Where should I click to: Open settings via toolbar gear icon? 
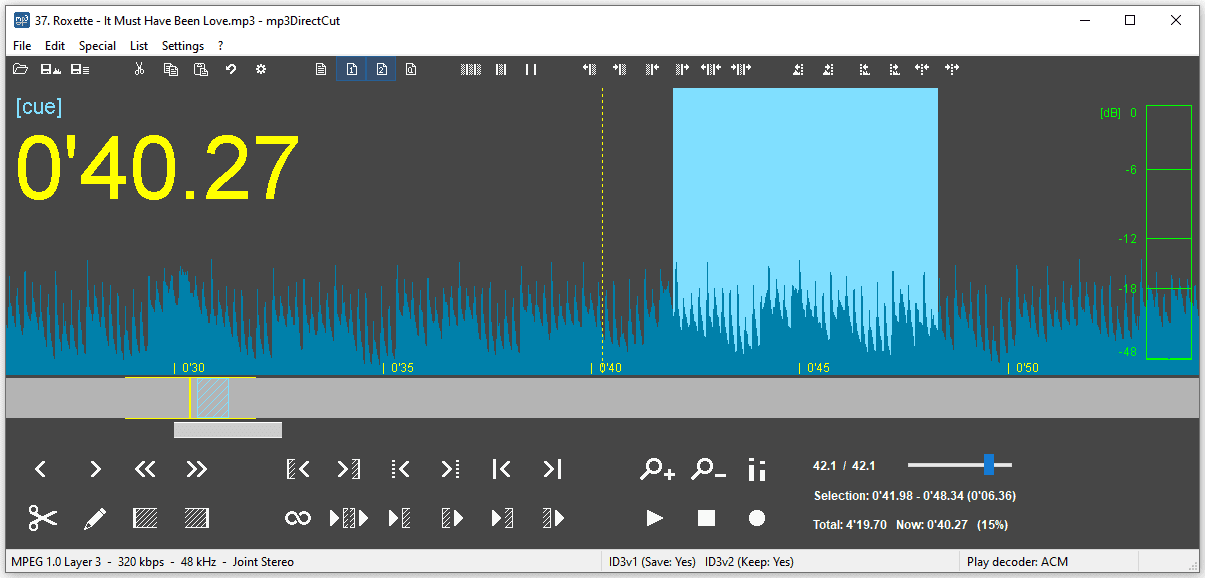[261, 69]
